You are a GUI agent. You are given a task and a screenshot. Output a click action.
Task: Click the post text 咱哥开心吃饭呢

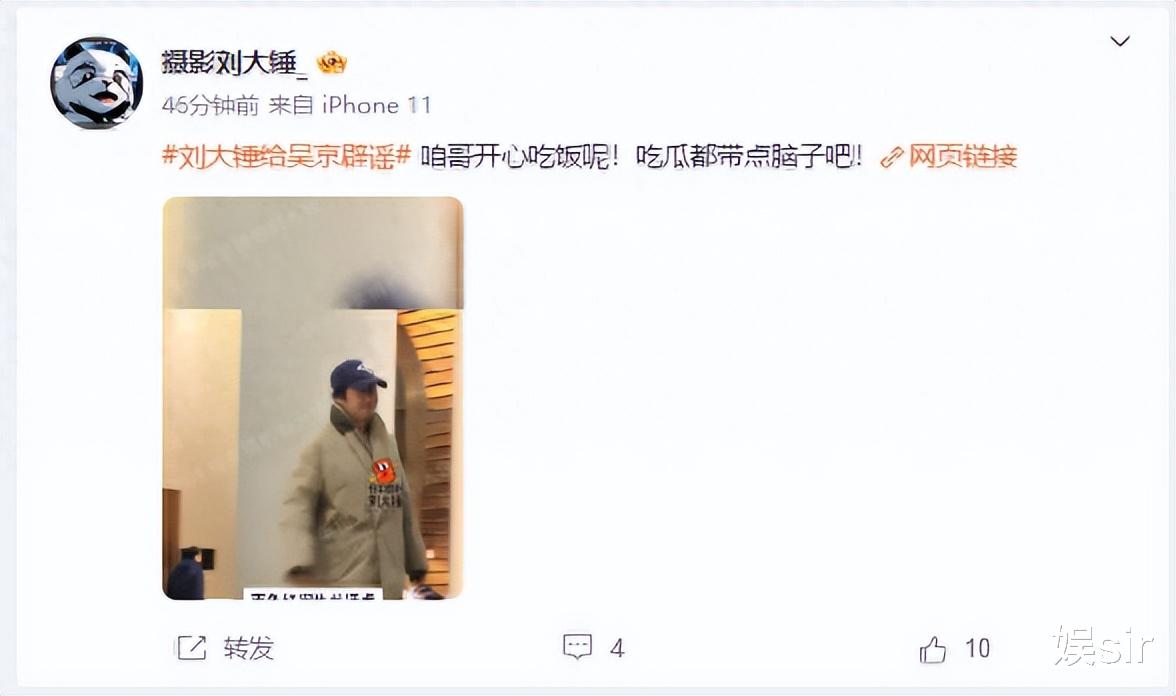coord(519,157)
